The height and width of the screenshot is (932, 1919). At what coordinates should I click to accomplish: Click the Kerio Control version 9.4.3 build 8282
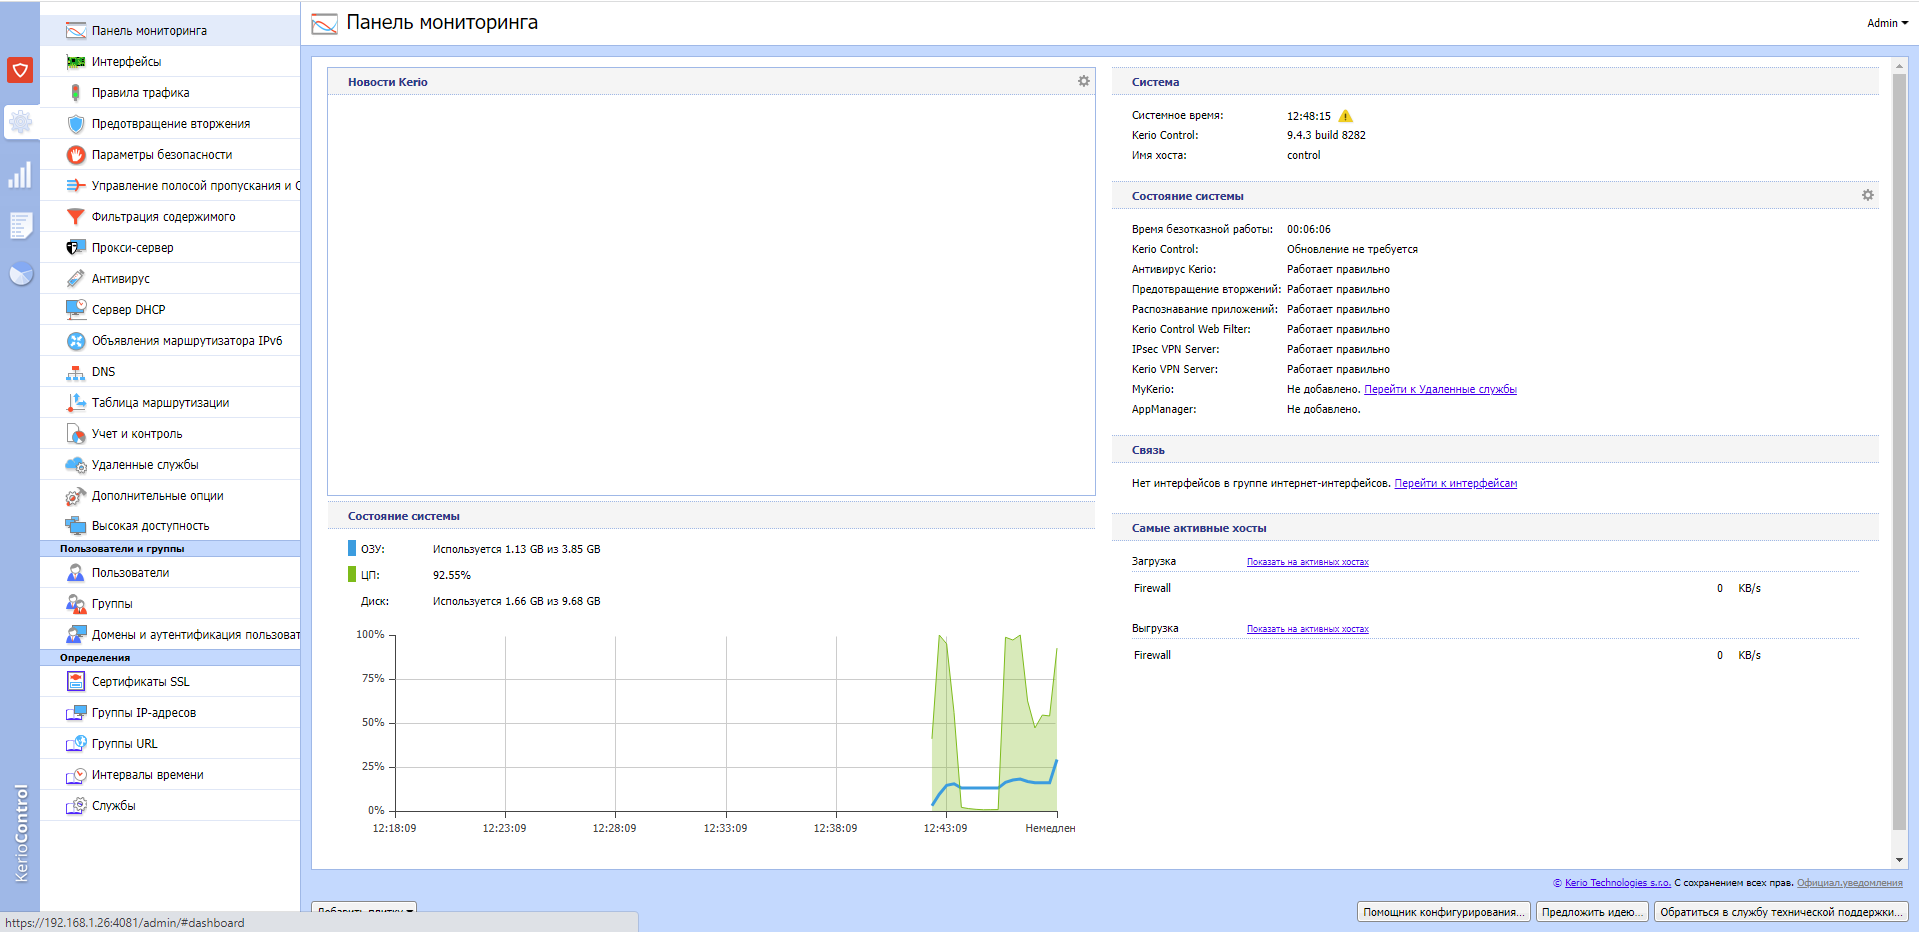tap(1326, 136)
